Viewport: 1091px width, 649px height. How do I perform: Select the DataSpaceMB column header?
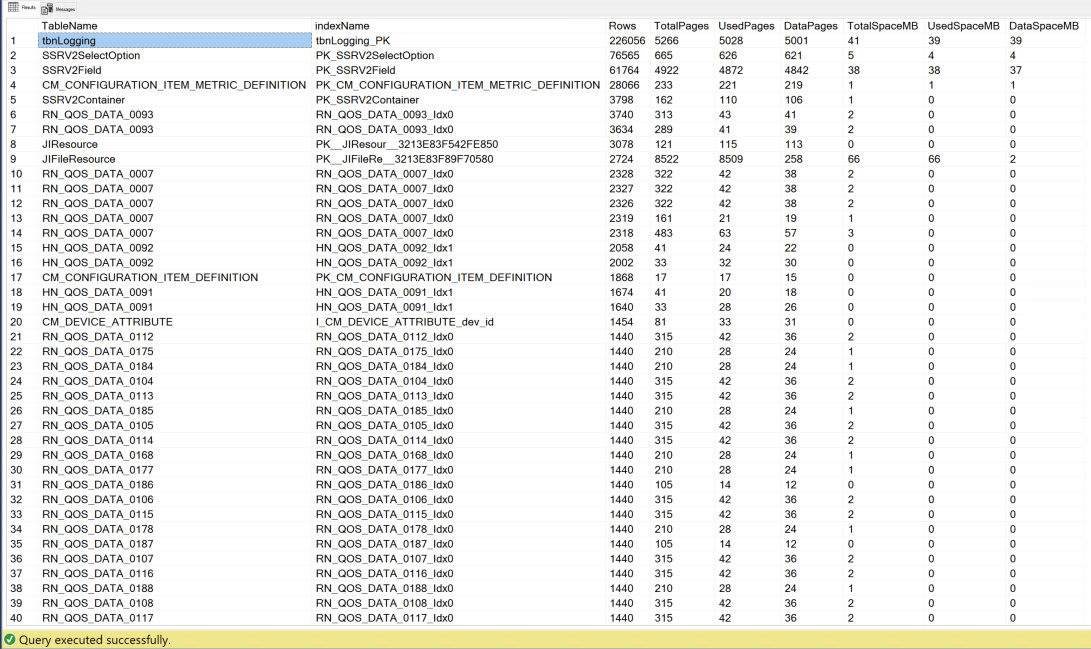point(1043,26)
